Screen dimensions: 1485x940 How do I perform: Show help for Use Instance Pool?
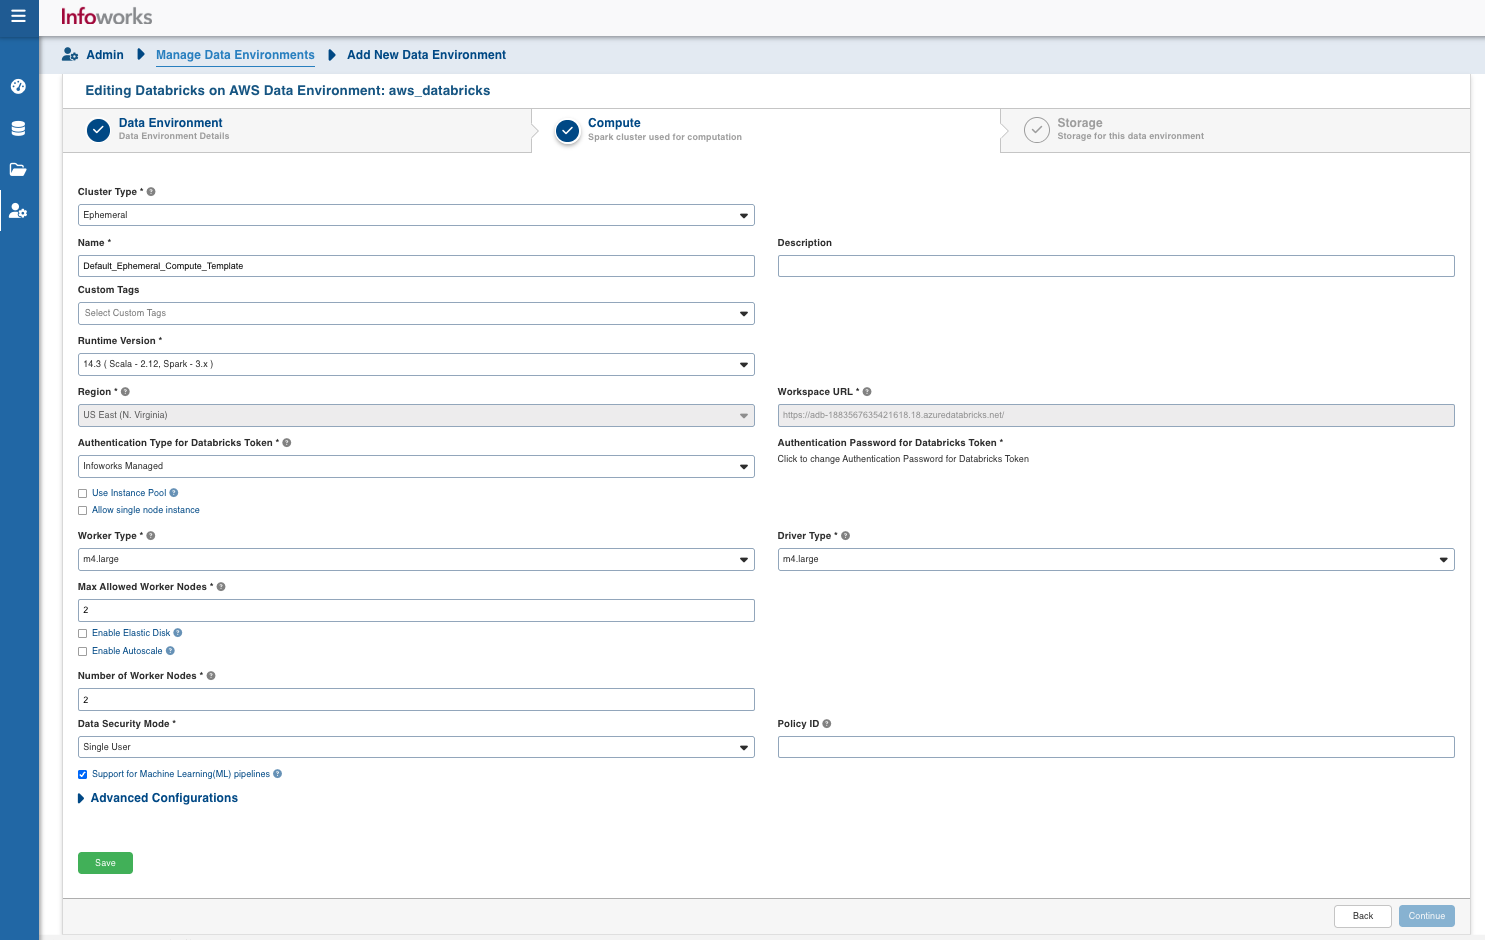click(174, 493)
